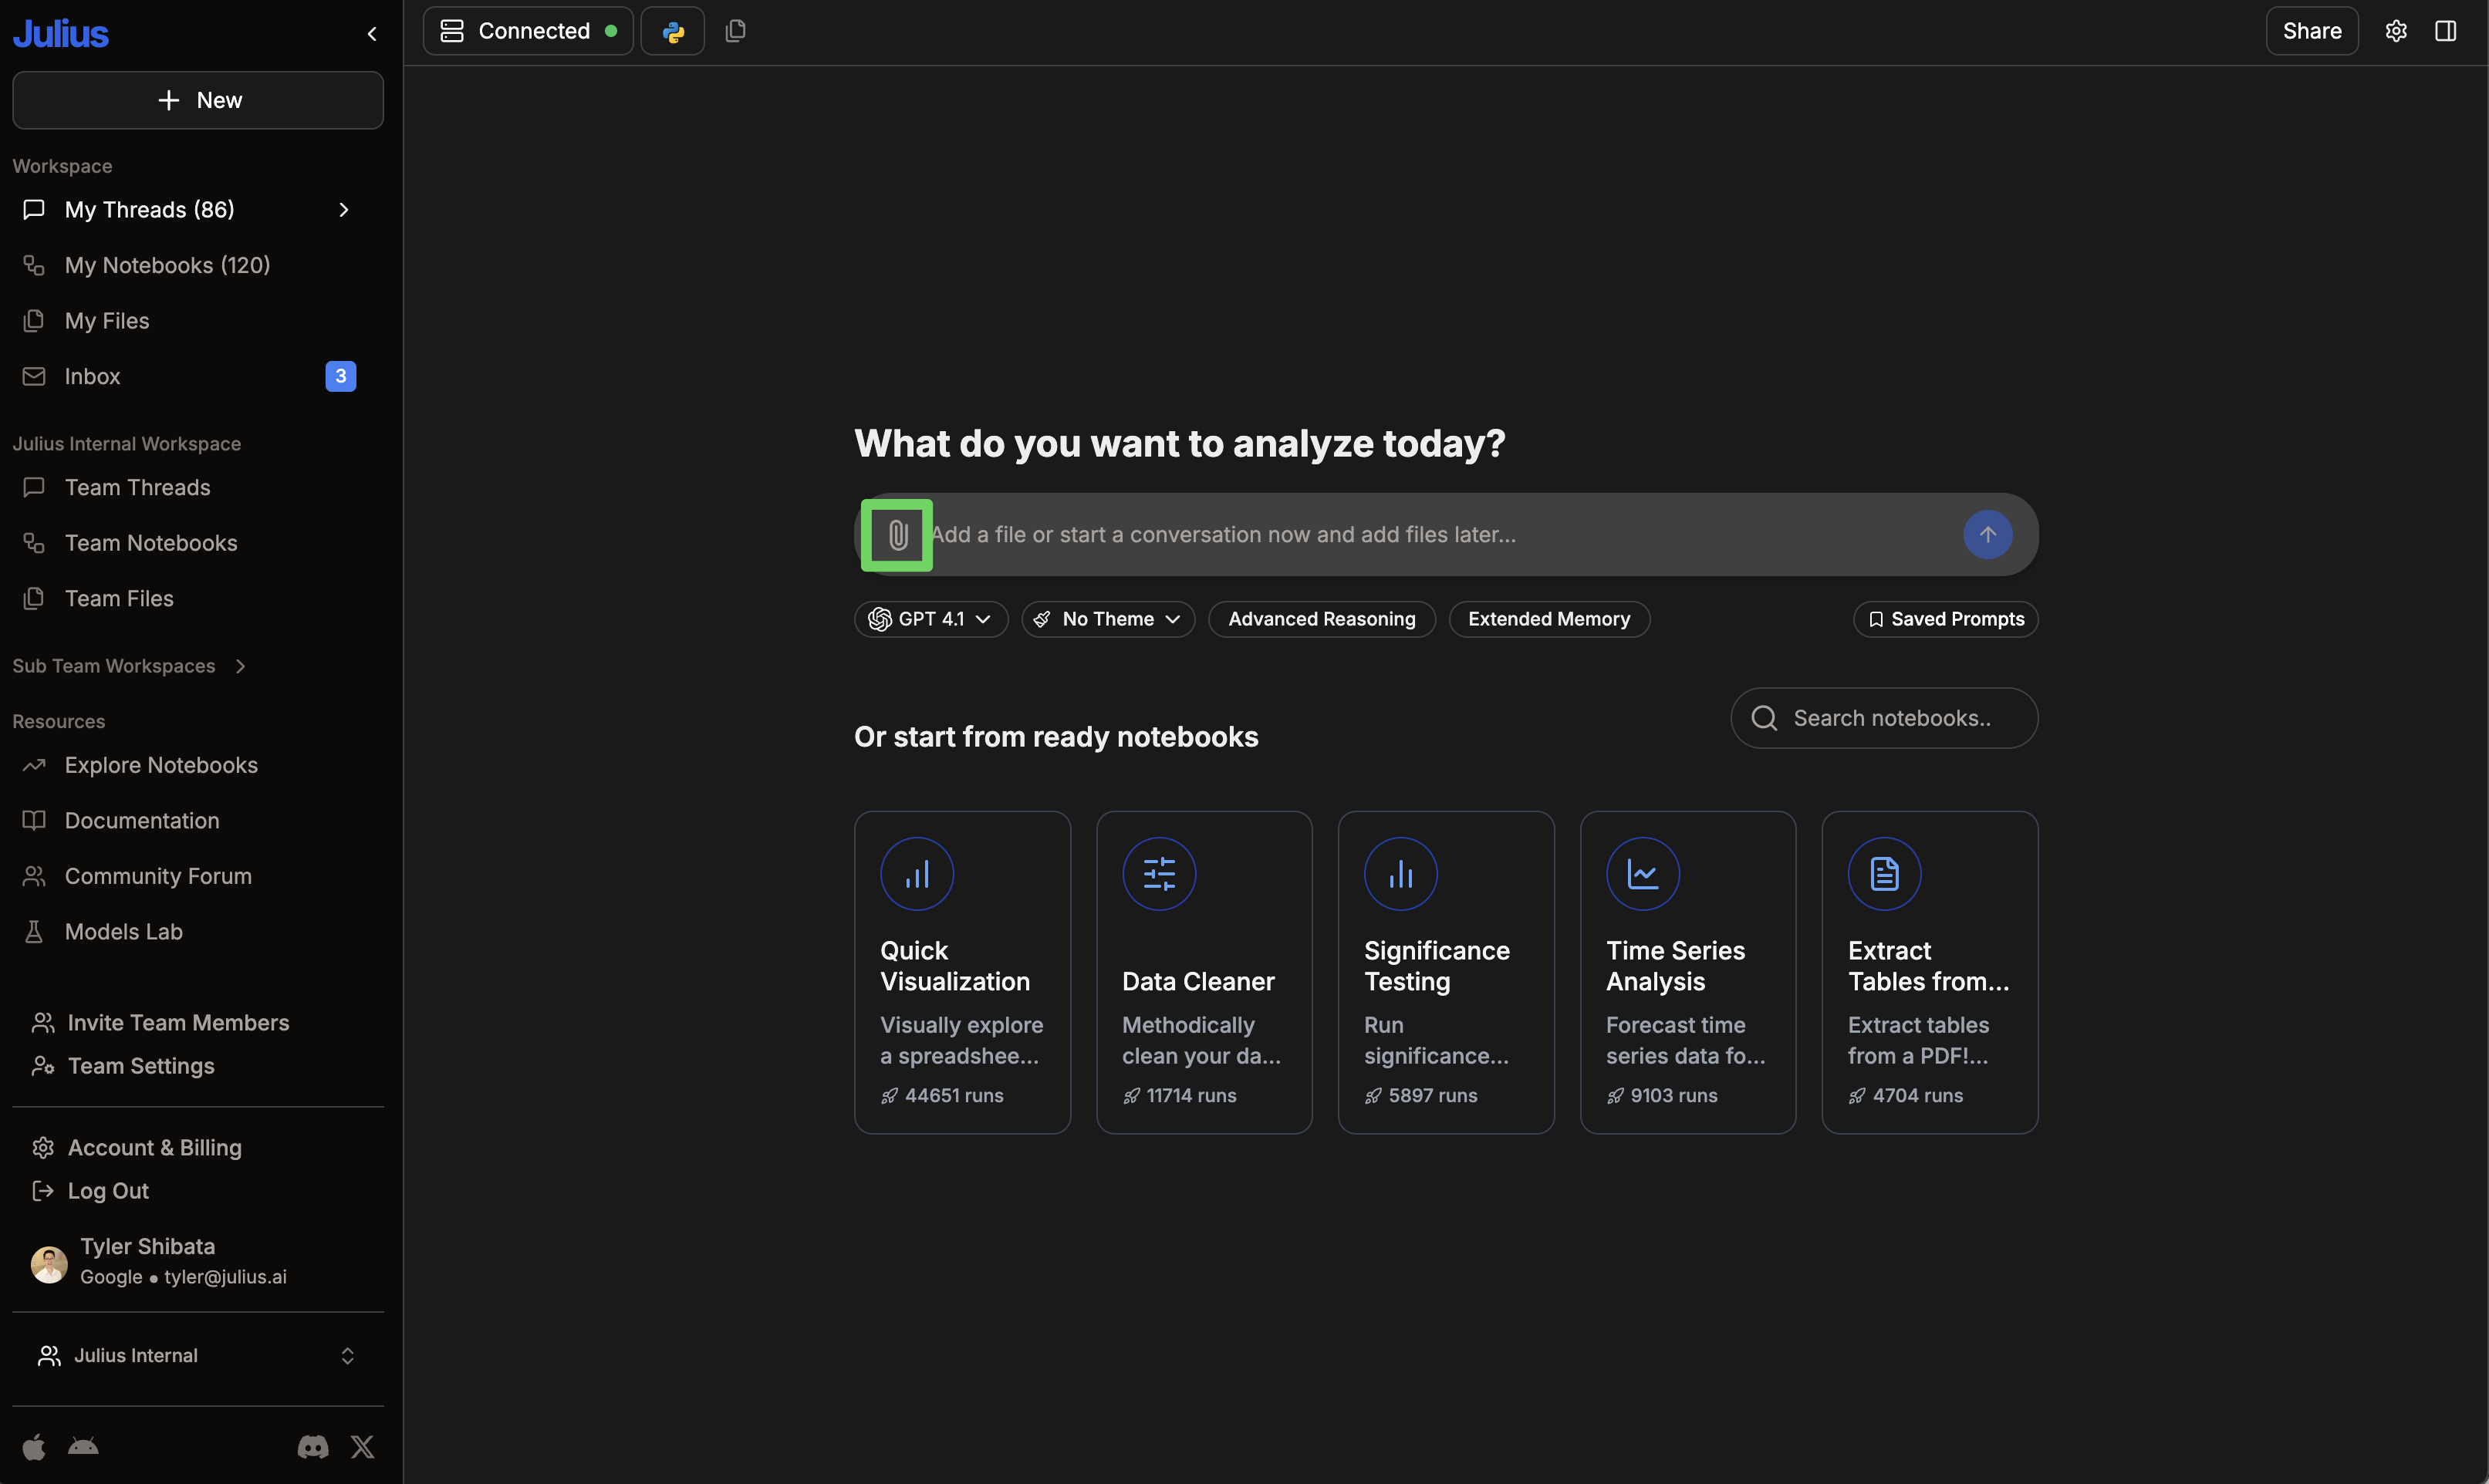The width and height of the screenshot is (2489, 1484).
Task: Open Saved Prompts button
Action: tap(1945, 619)
